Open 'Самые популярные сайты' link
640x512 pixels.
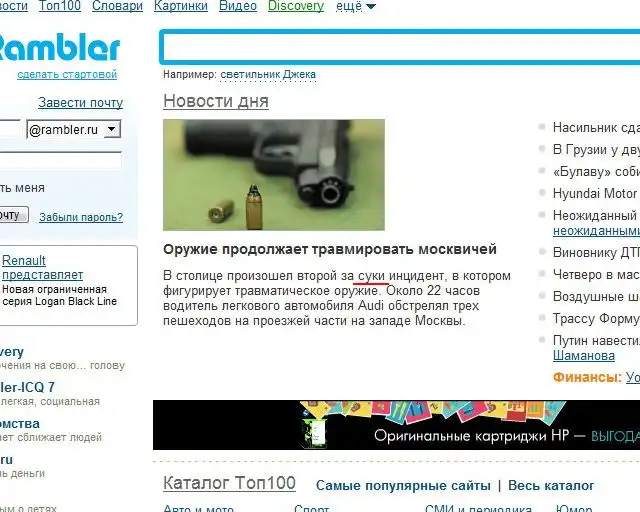[402, 485]
